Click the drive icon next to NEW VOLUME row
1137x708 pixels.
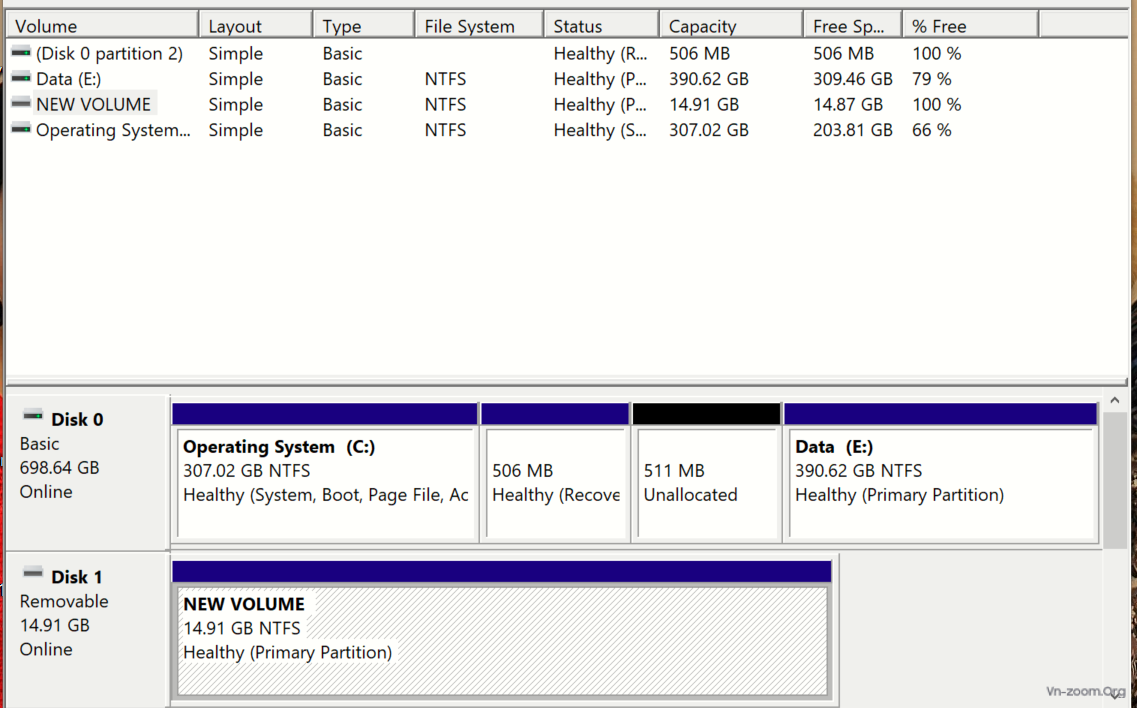21,103
